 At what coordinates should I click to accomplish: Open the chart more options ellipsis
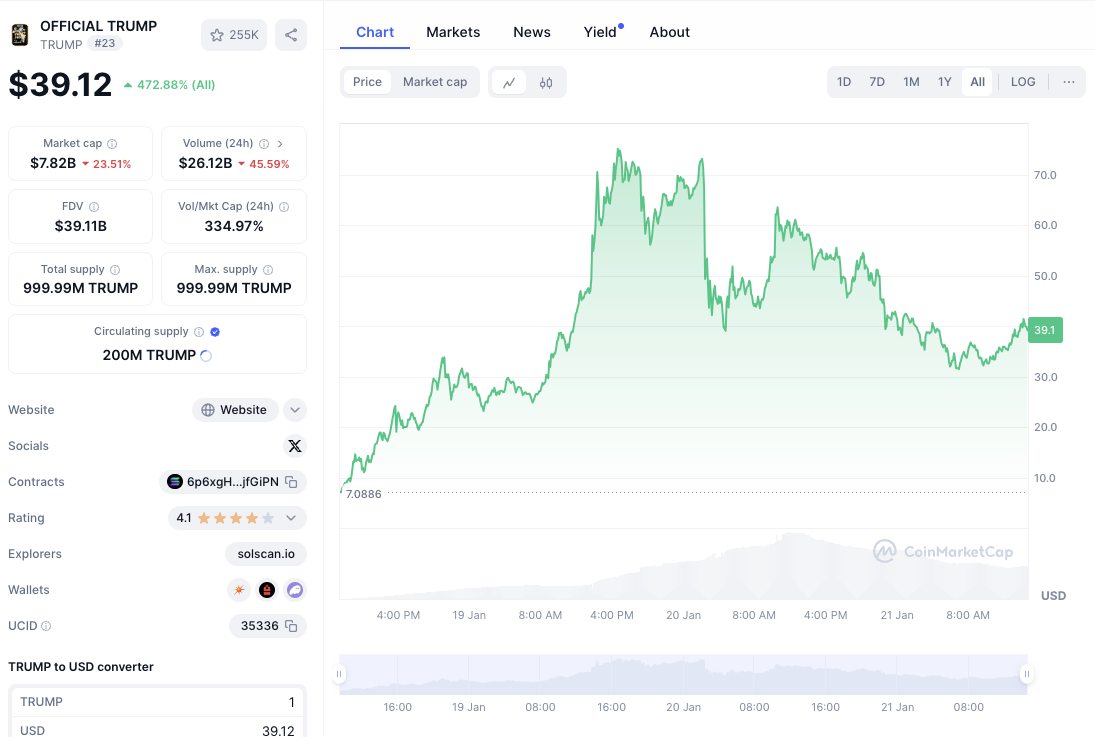tap(1068, 82)
